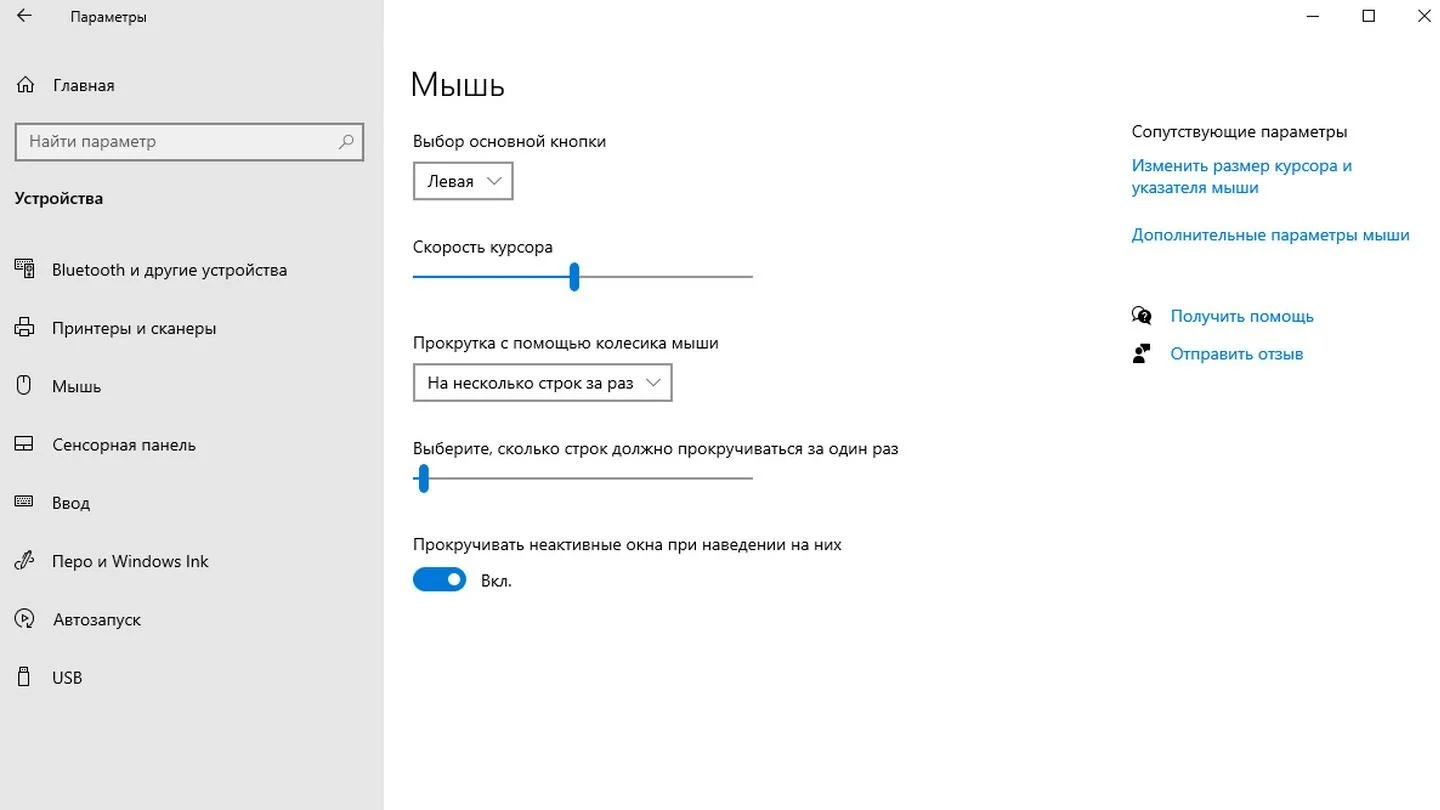Click the Найти параметр search field
Screen dimensions: 1440x810
189,142
